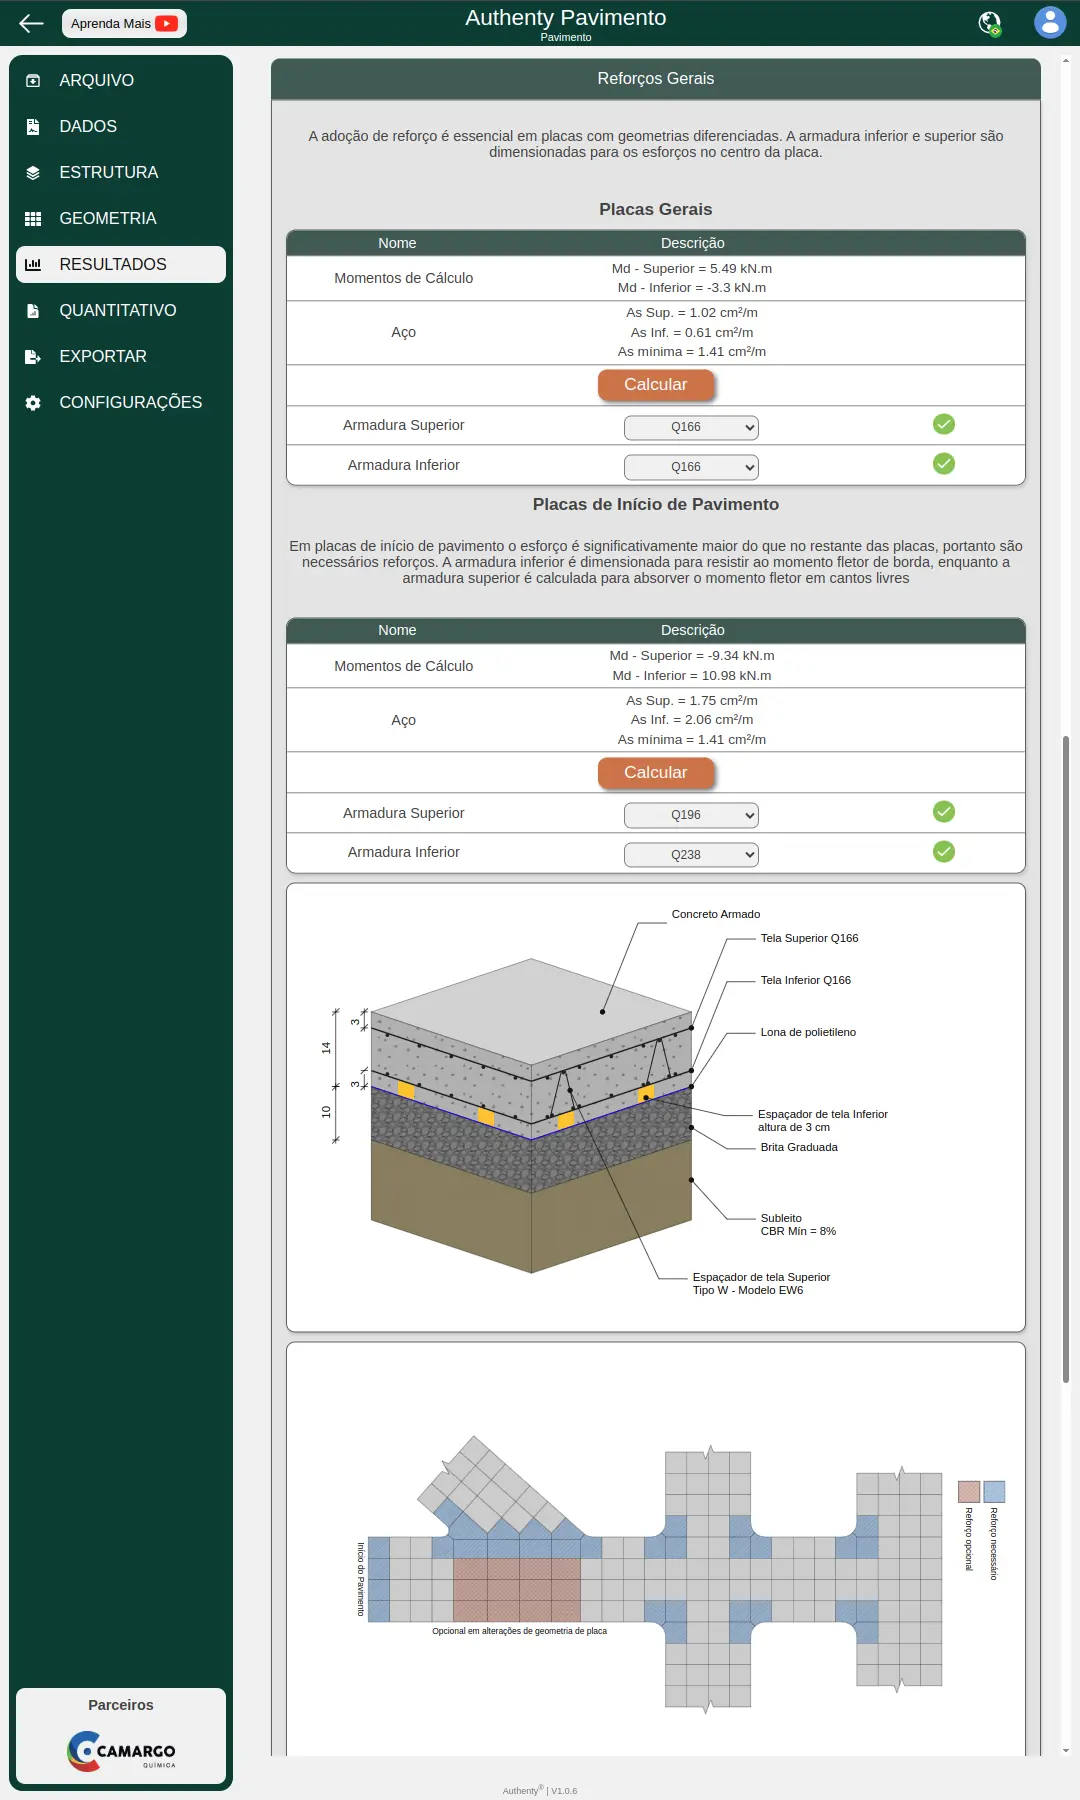Click Calcular for Placas de Início de Pavimento

tap(656, 773)
